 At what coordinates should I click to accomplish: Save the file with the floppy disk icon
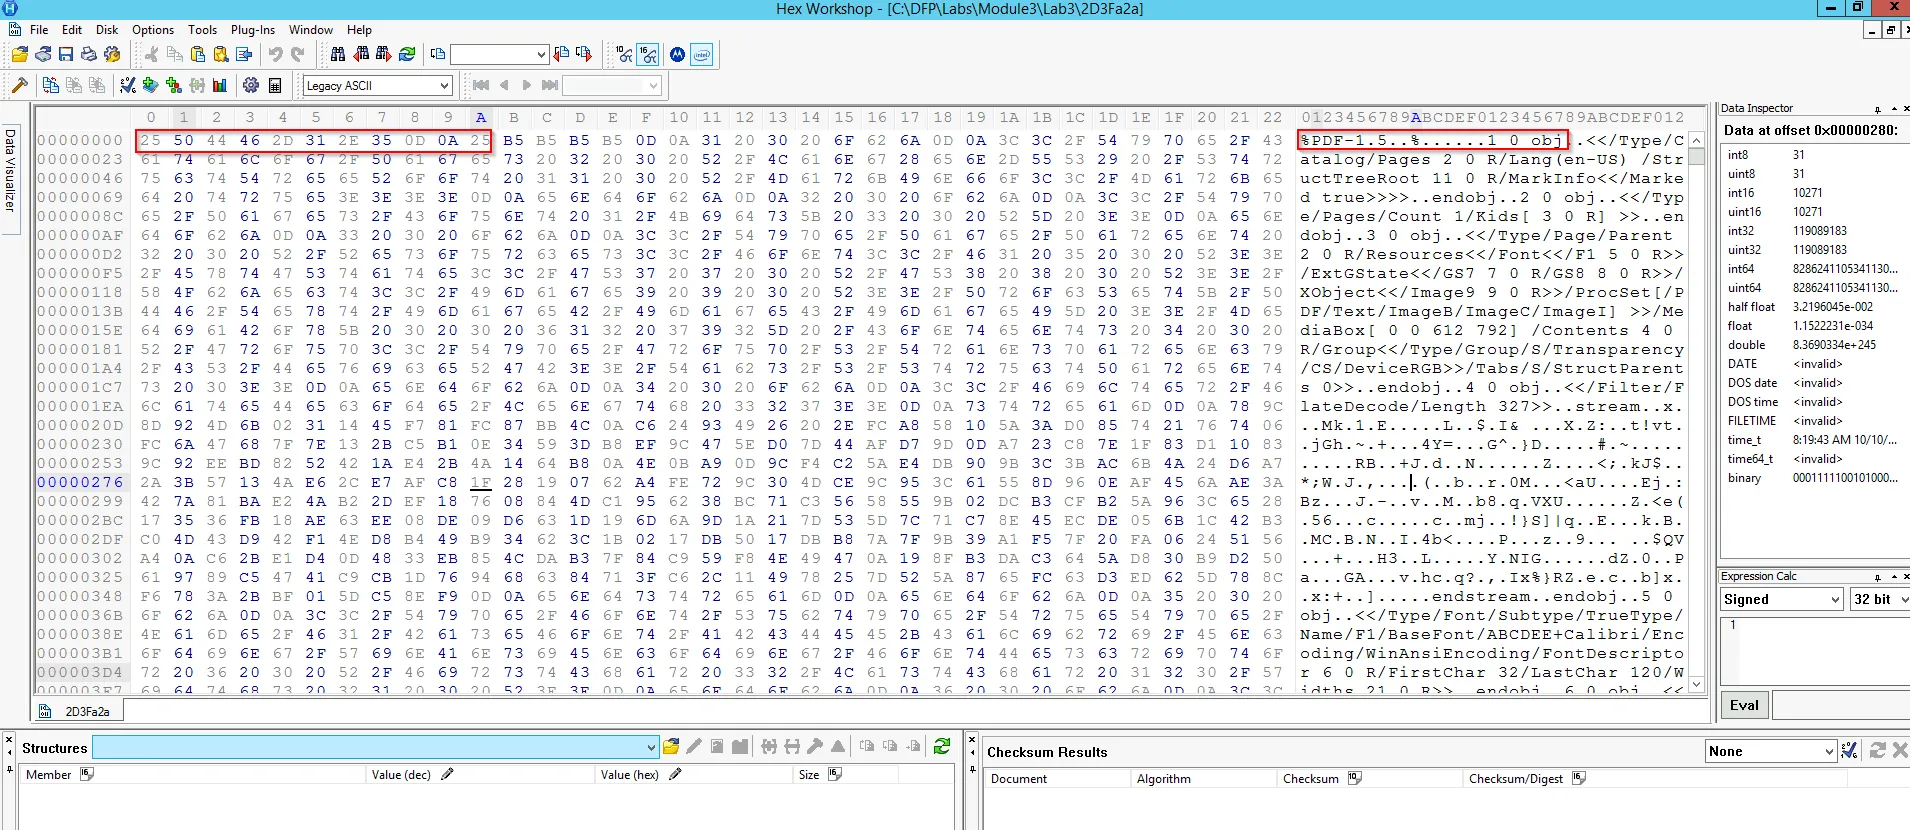click(x=66, y=55)
